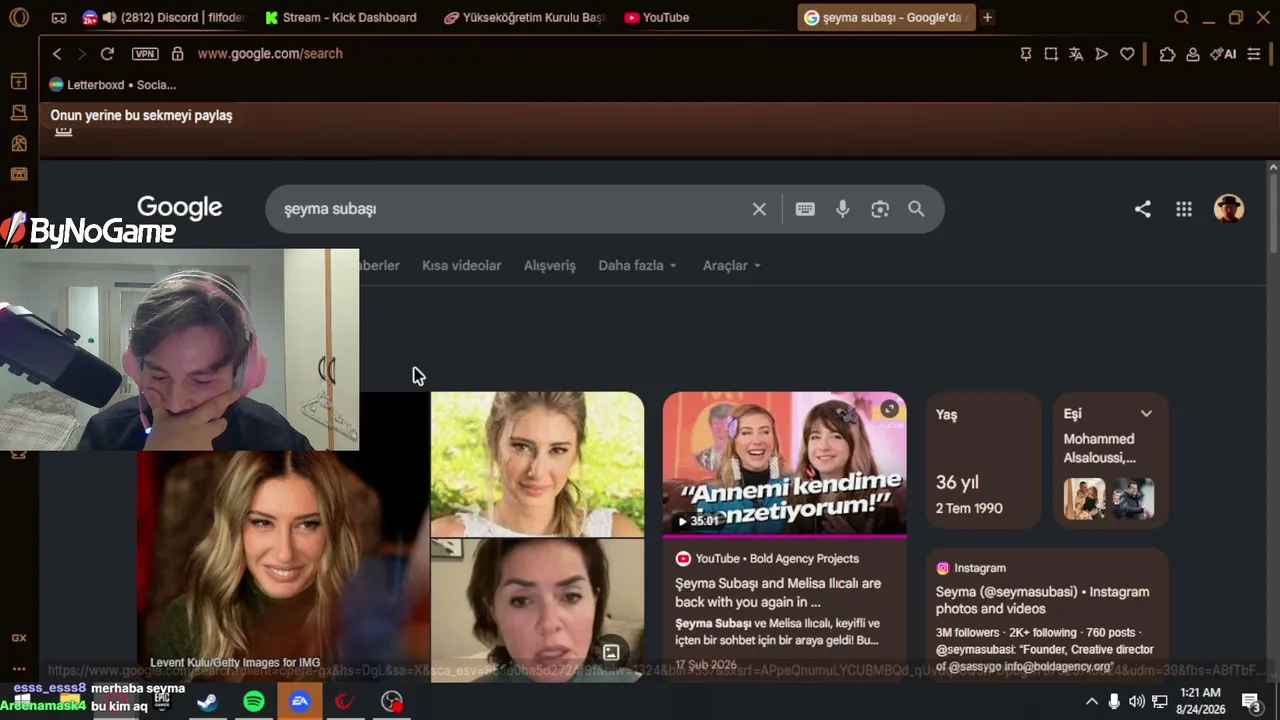Click the taskbar microphone tray icon
The width and height of the screenshot is (1280, 720).
coord(1114,702)
